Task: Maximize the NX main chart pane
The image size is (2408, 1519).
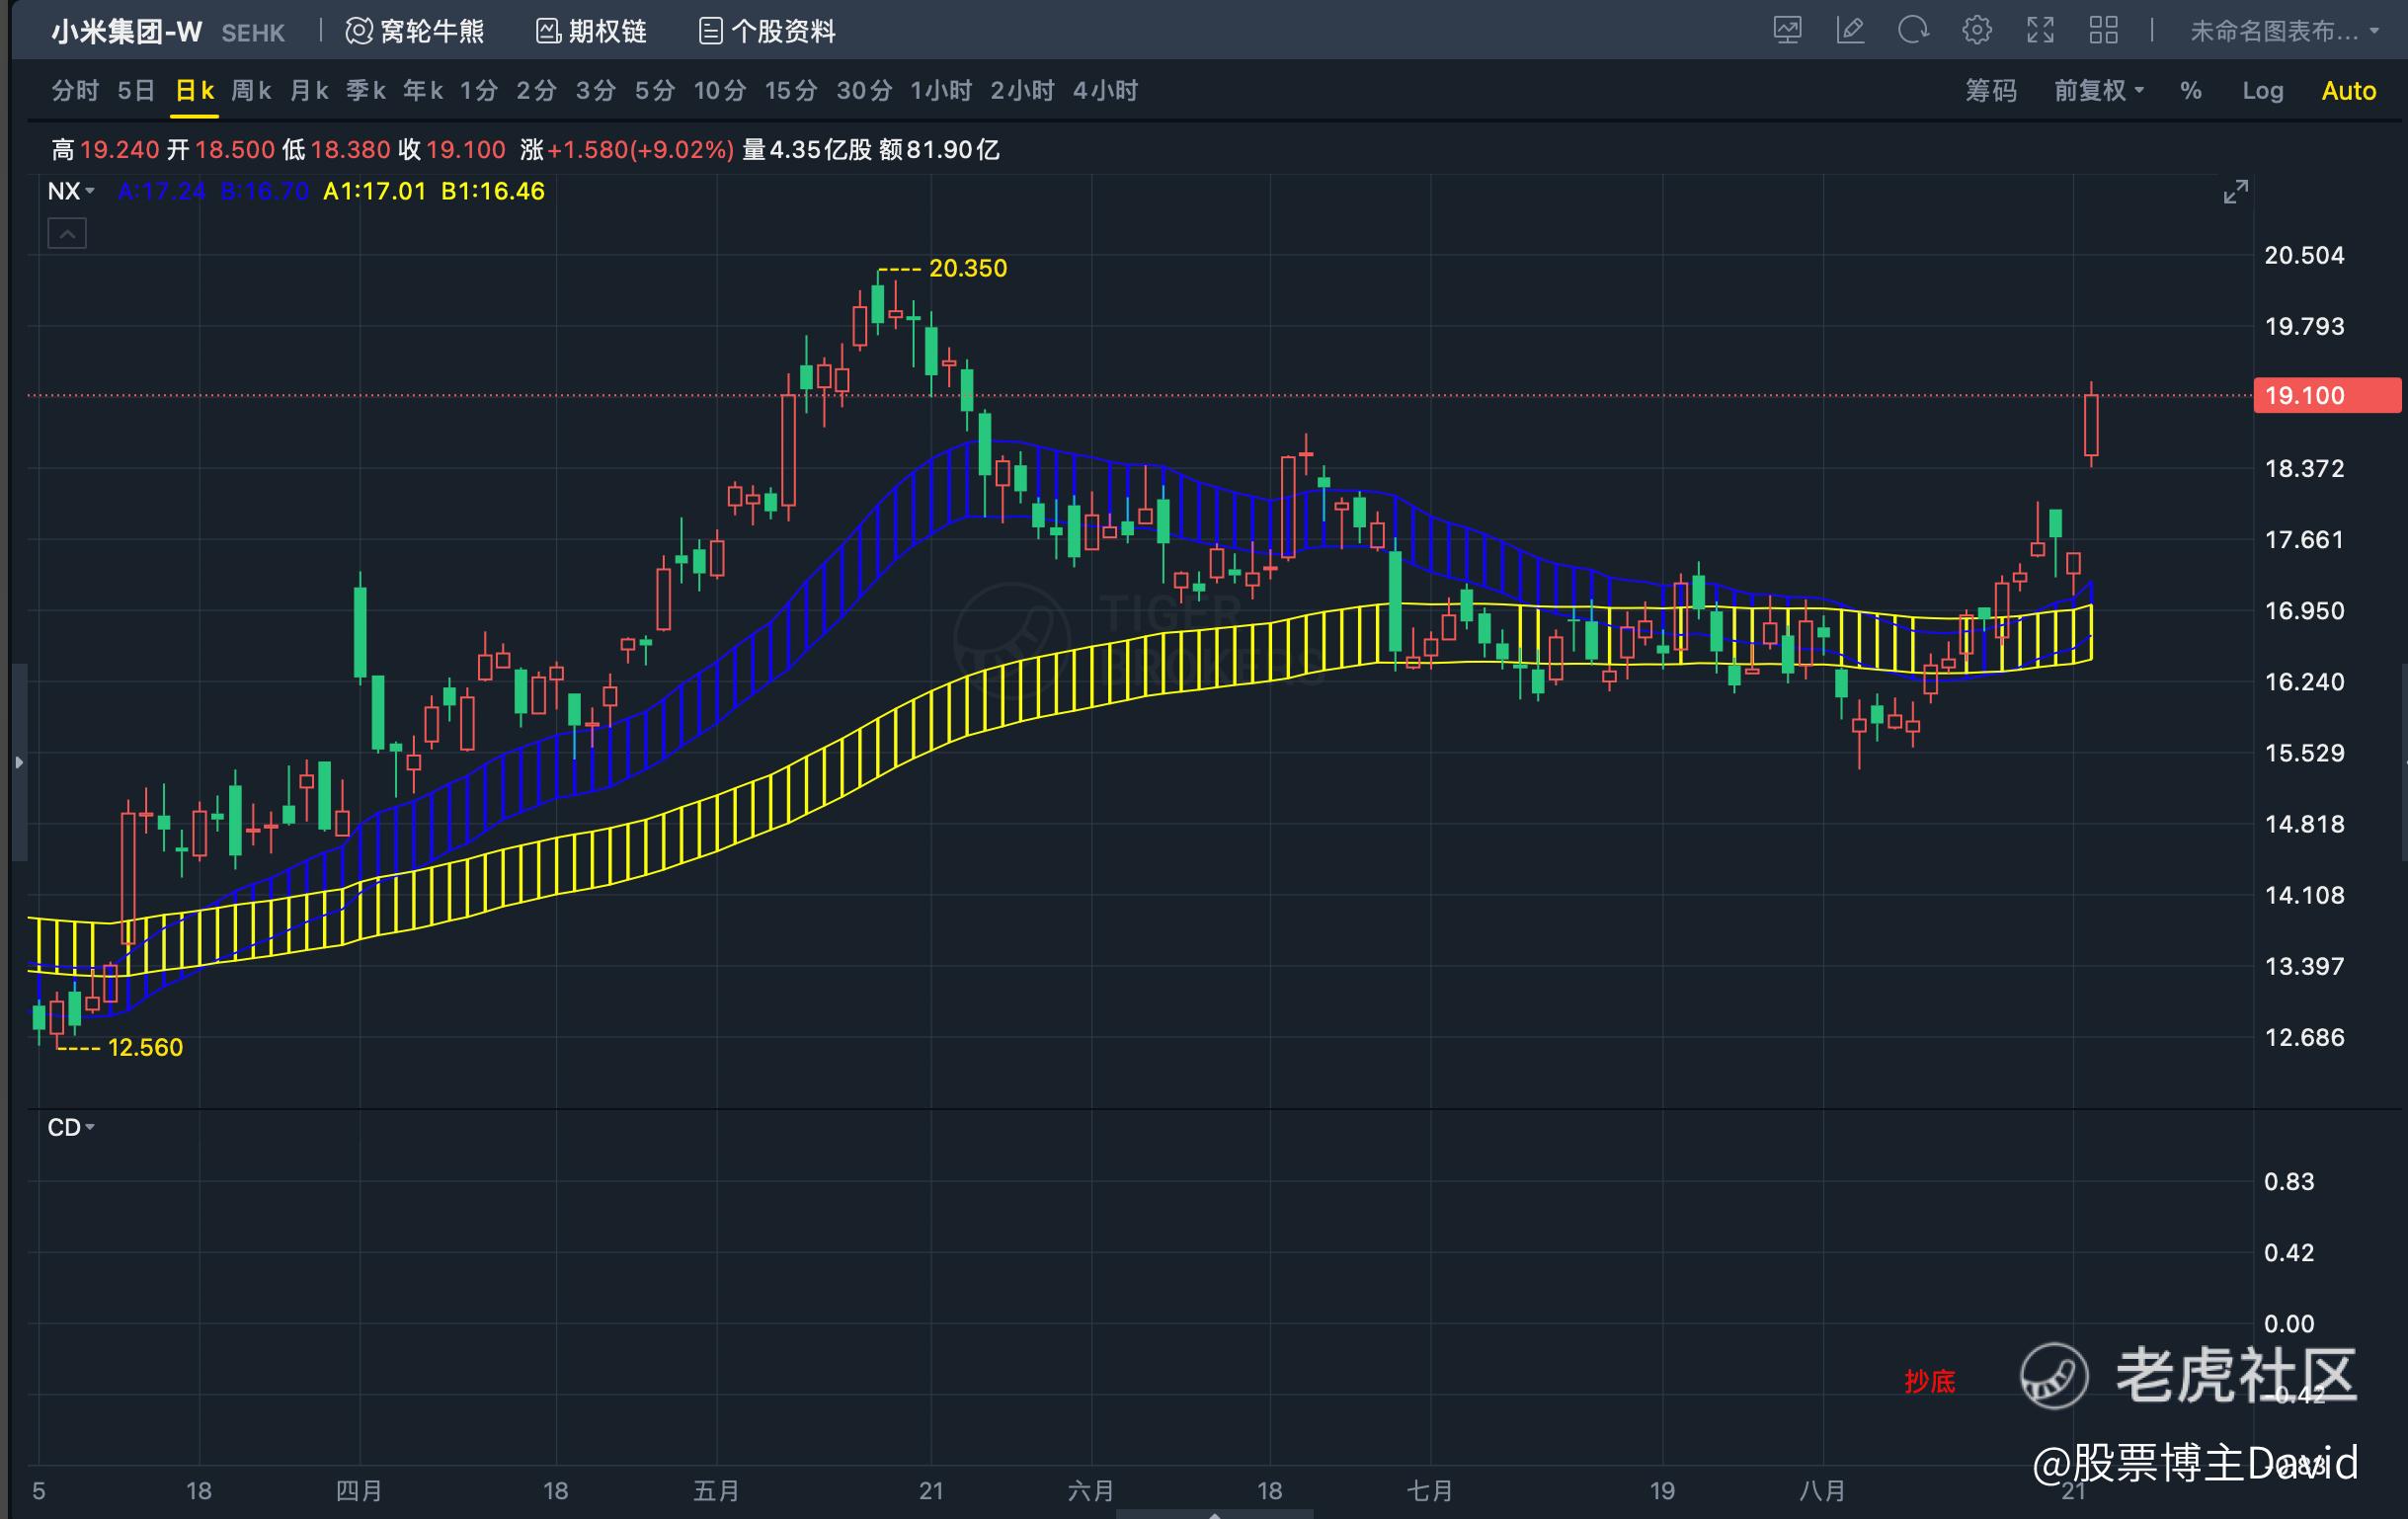Action: (x=2236, y=191)
